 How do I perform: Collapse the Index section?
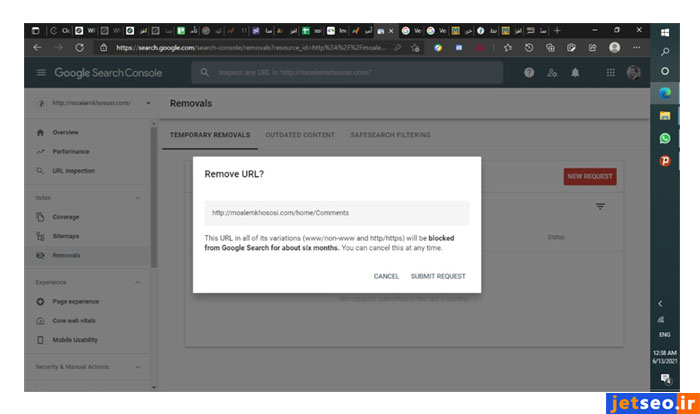(138, 198)
